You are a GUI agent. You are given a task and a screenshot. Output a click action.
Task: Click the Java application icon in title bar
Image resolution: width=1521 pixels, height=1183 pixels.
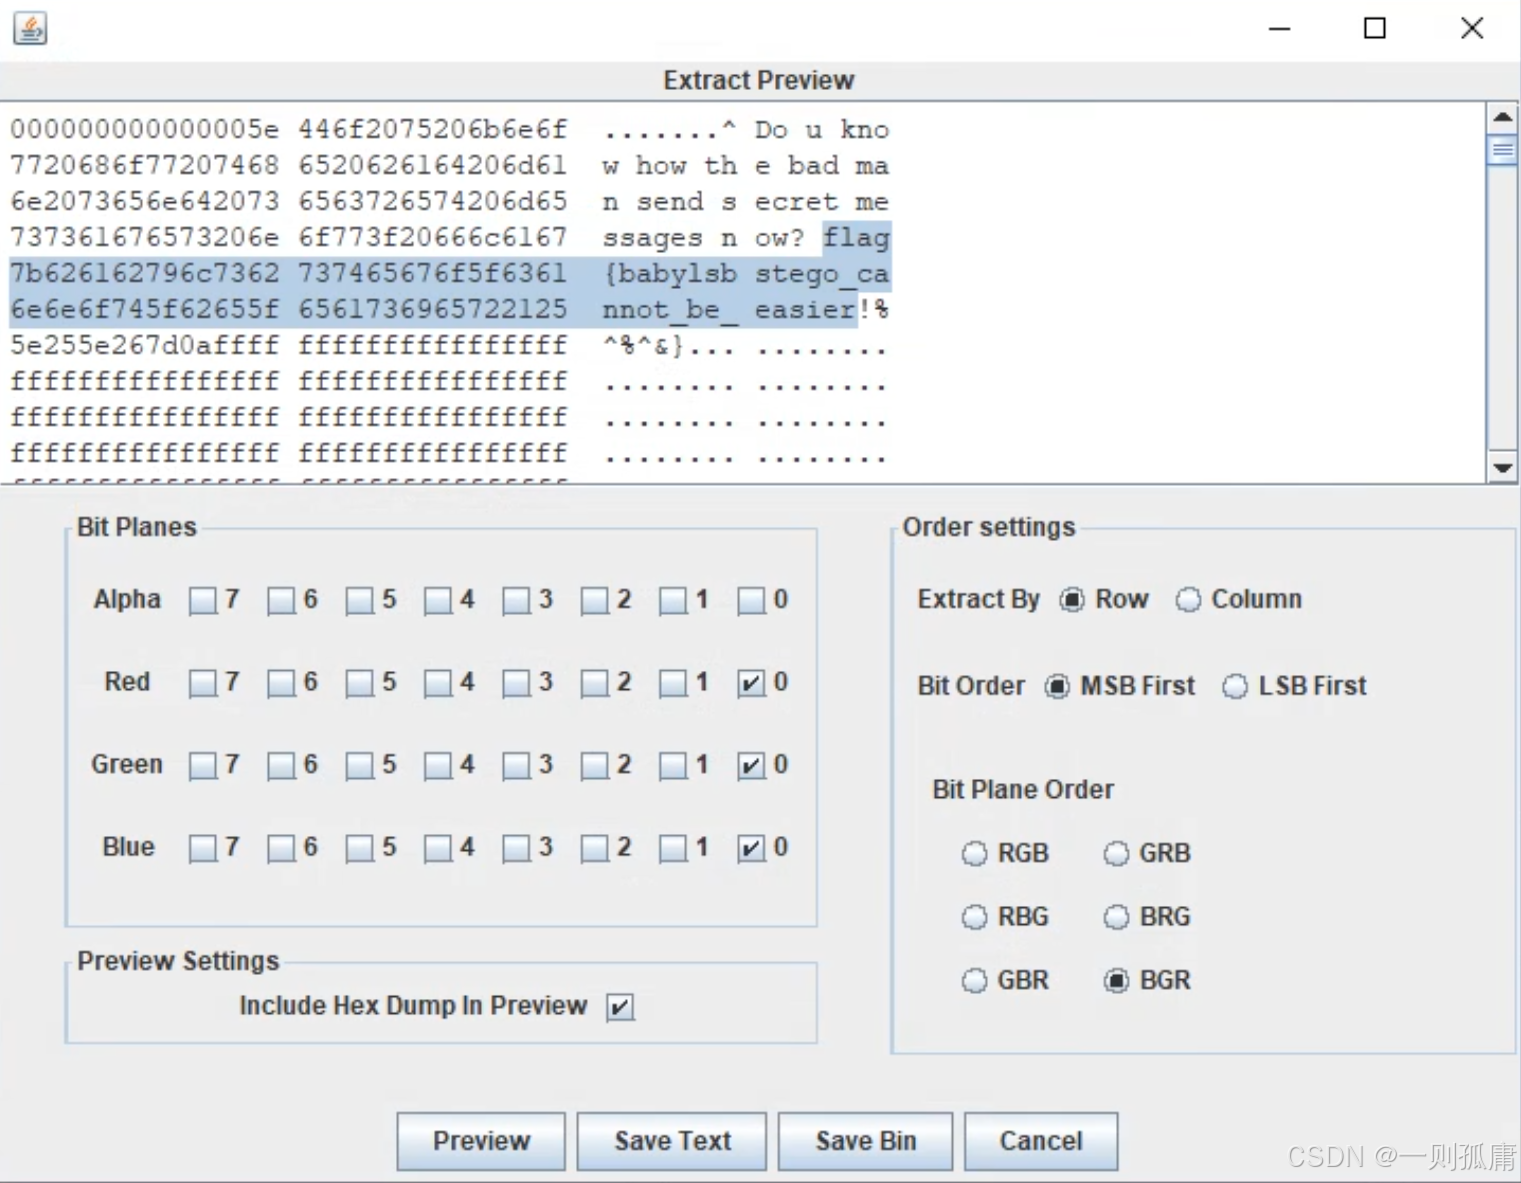coord(29,28)
